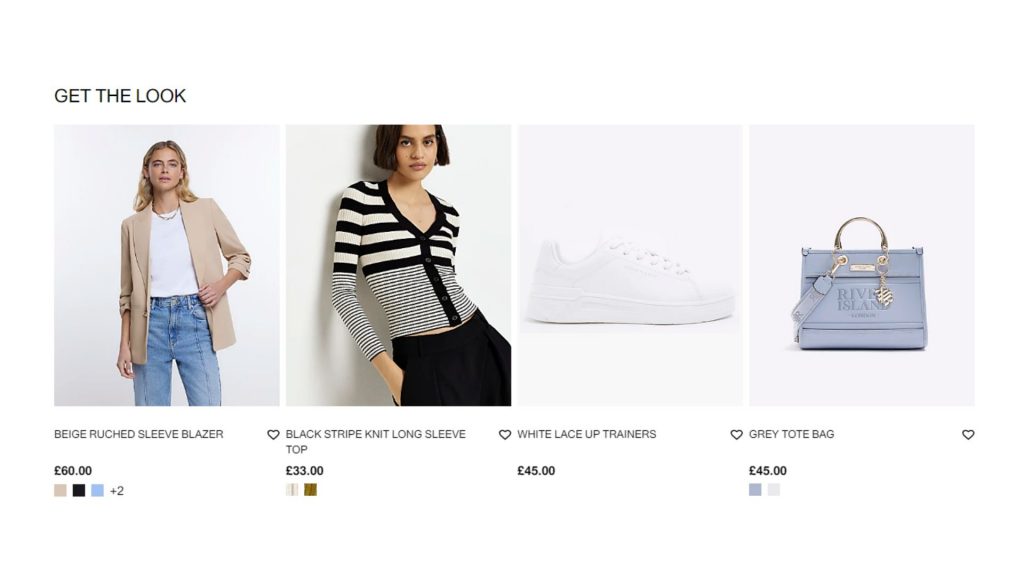Choose black color swatch for the blazer
The height and width of the screenshot is (576, 1024).
coord(79,490)
